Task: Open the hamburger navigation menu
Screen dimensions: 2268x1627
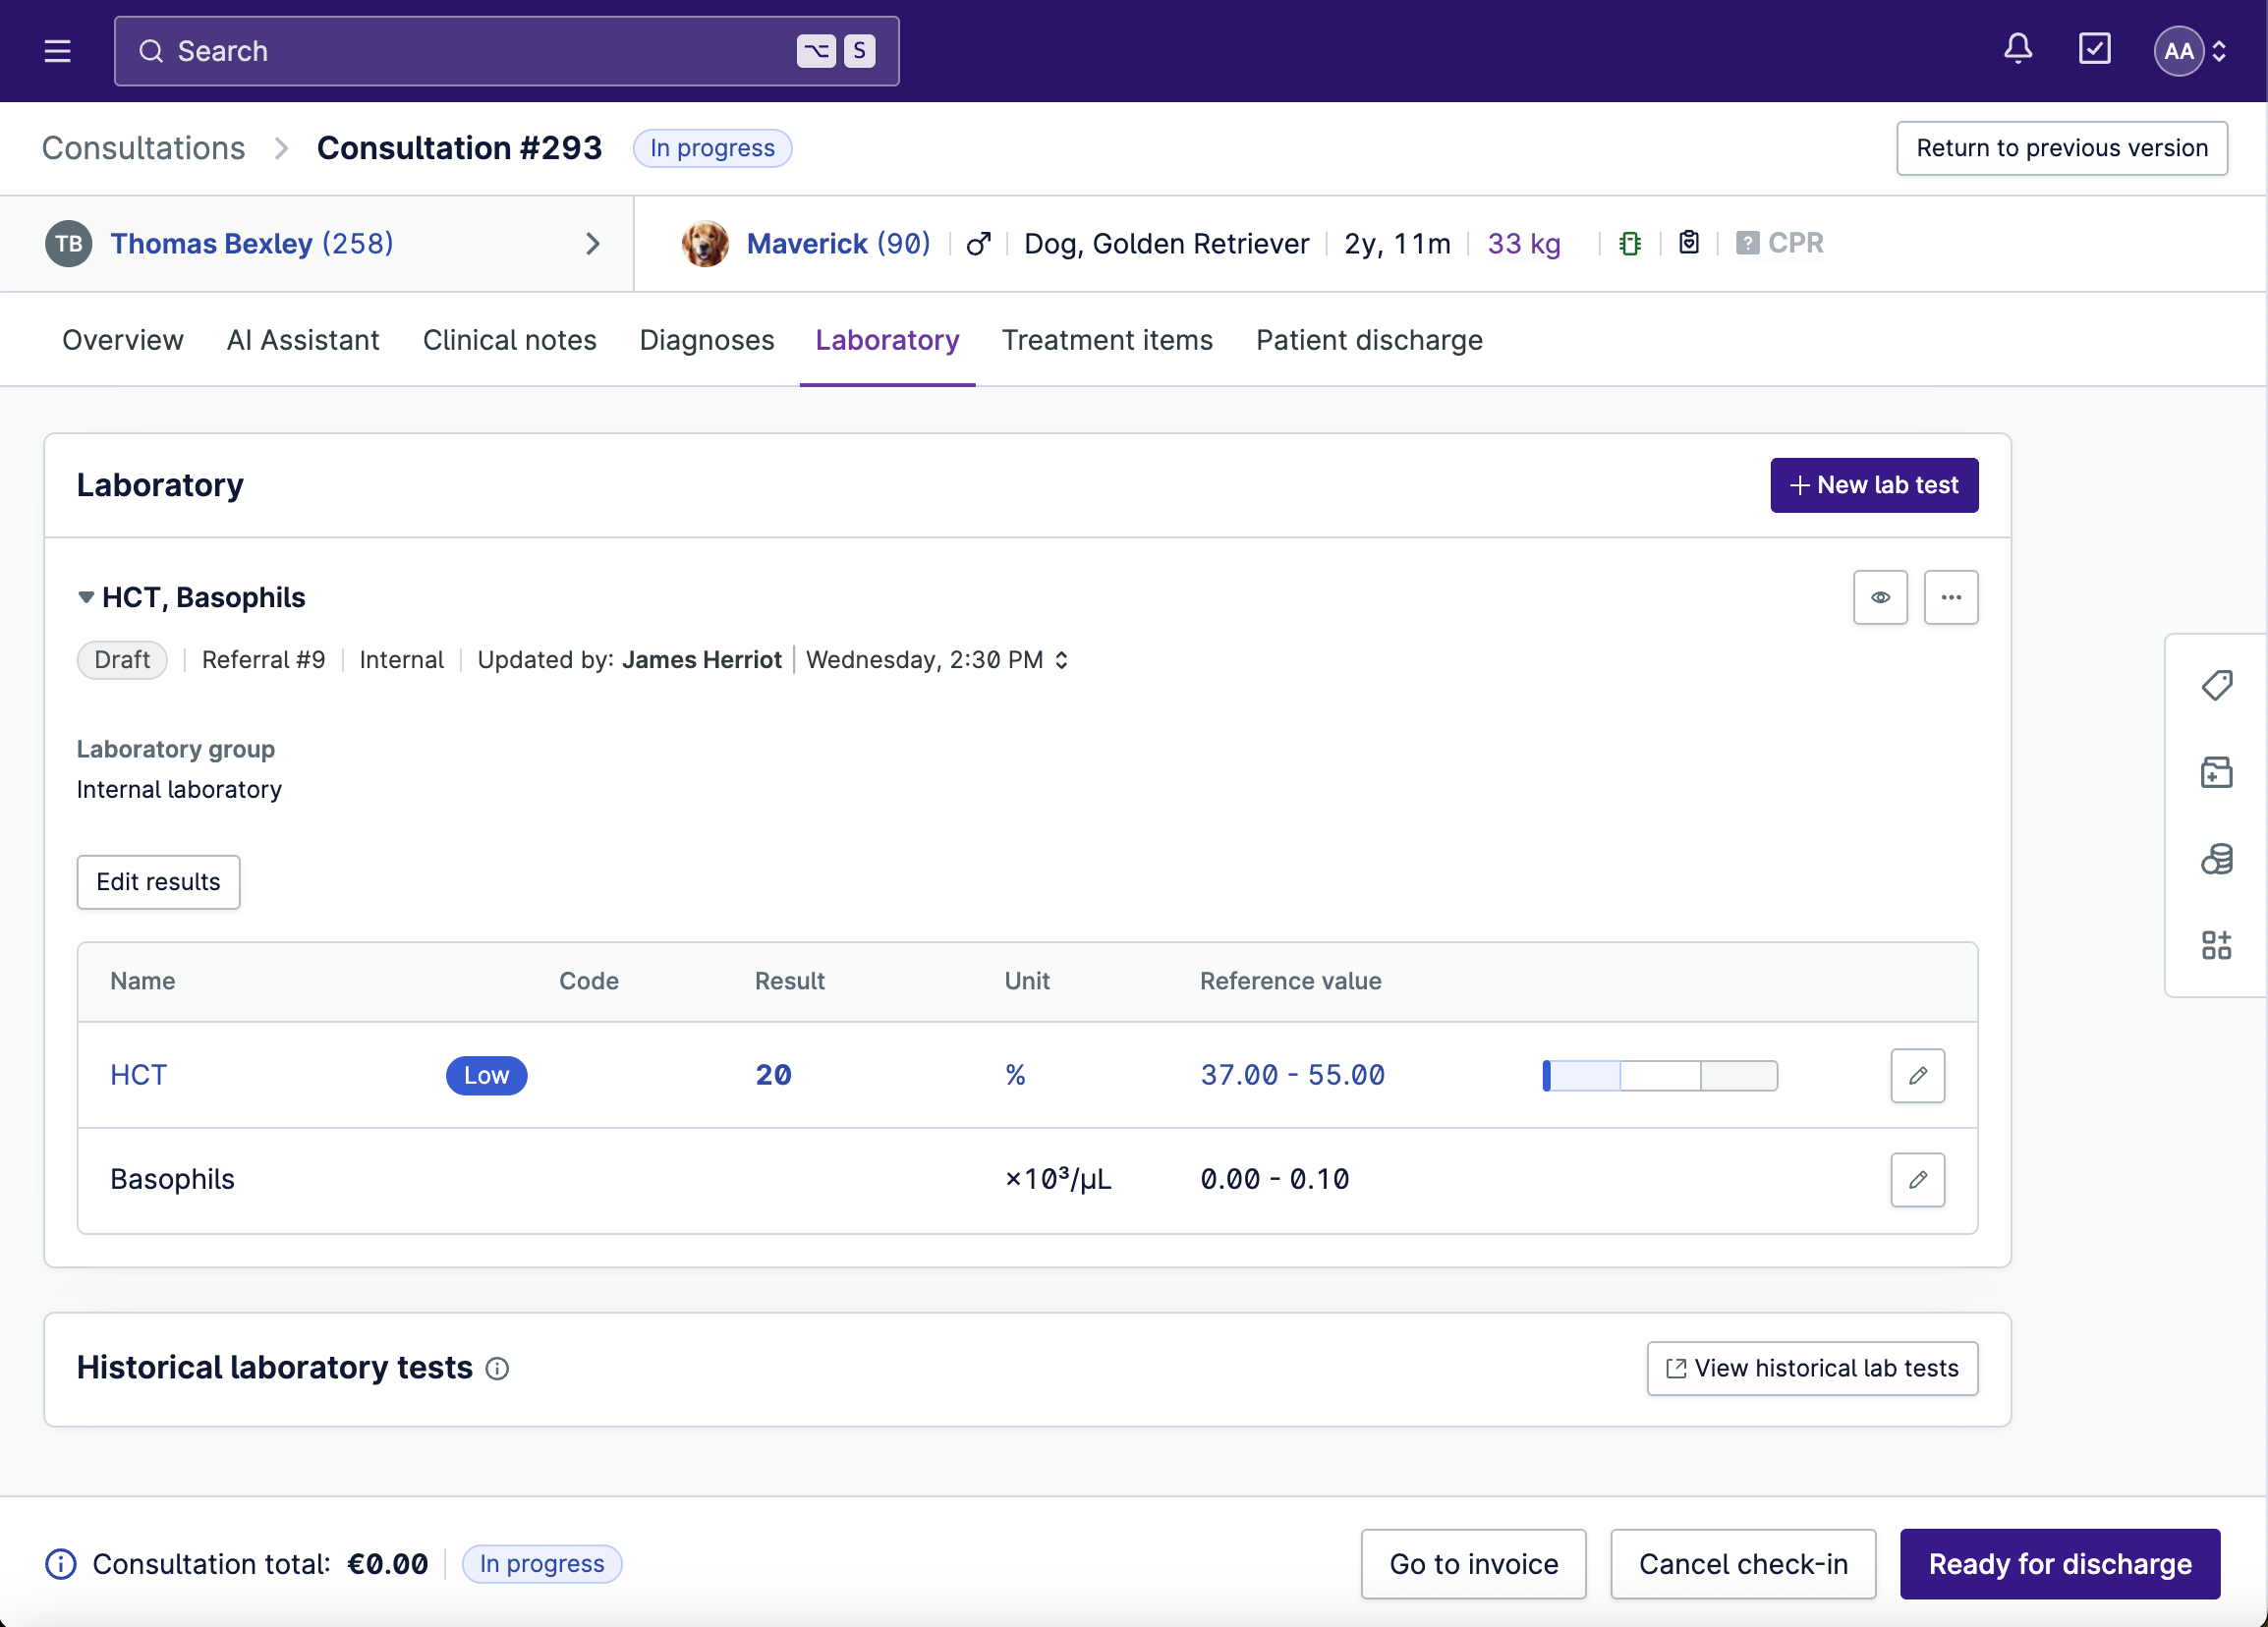Action: tap(57, 51)
